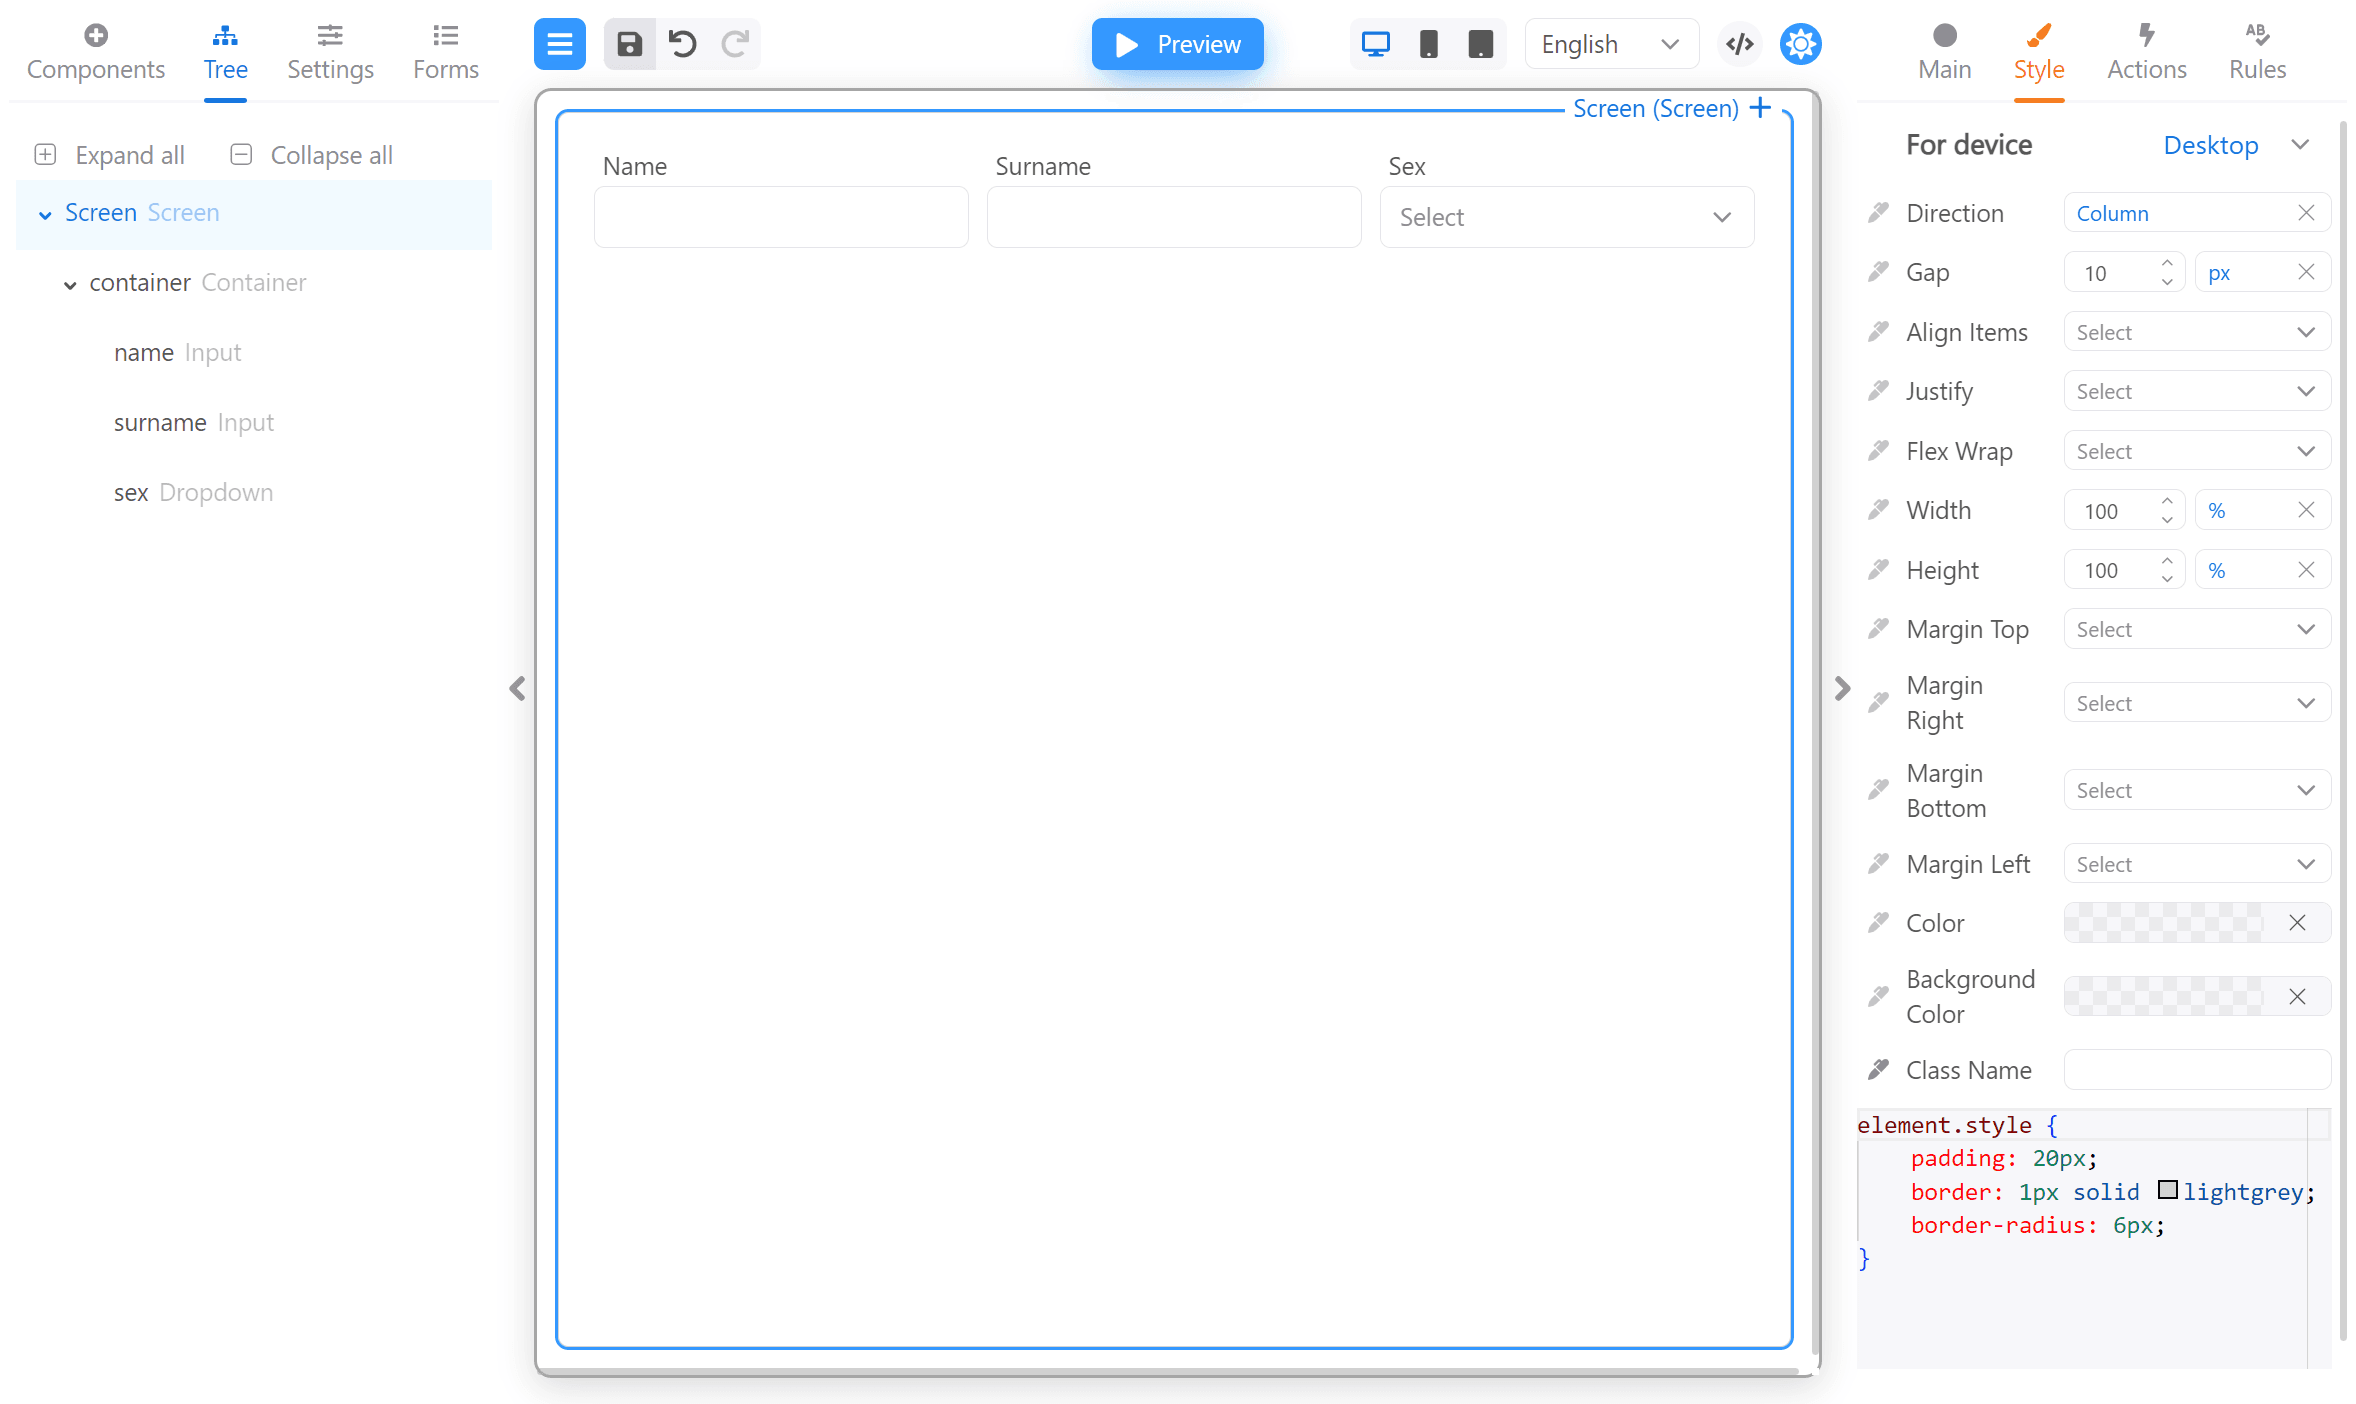This screenshot has width=2356, height=1404.
Task: Undo the last change
Action: (x=682, y=43)
